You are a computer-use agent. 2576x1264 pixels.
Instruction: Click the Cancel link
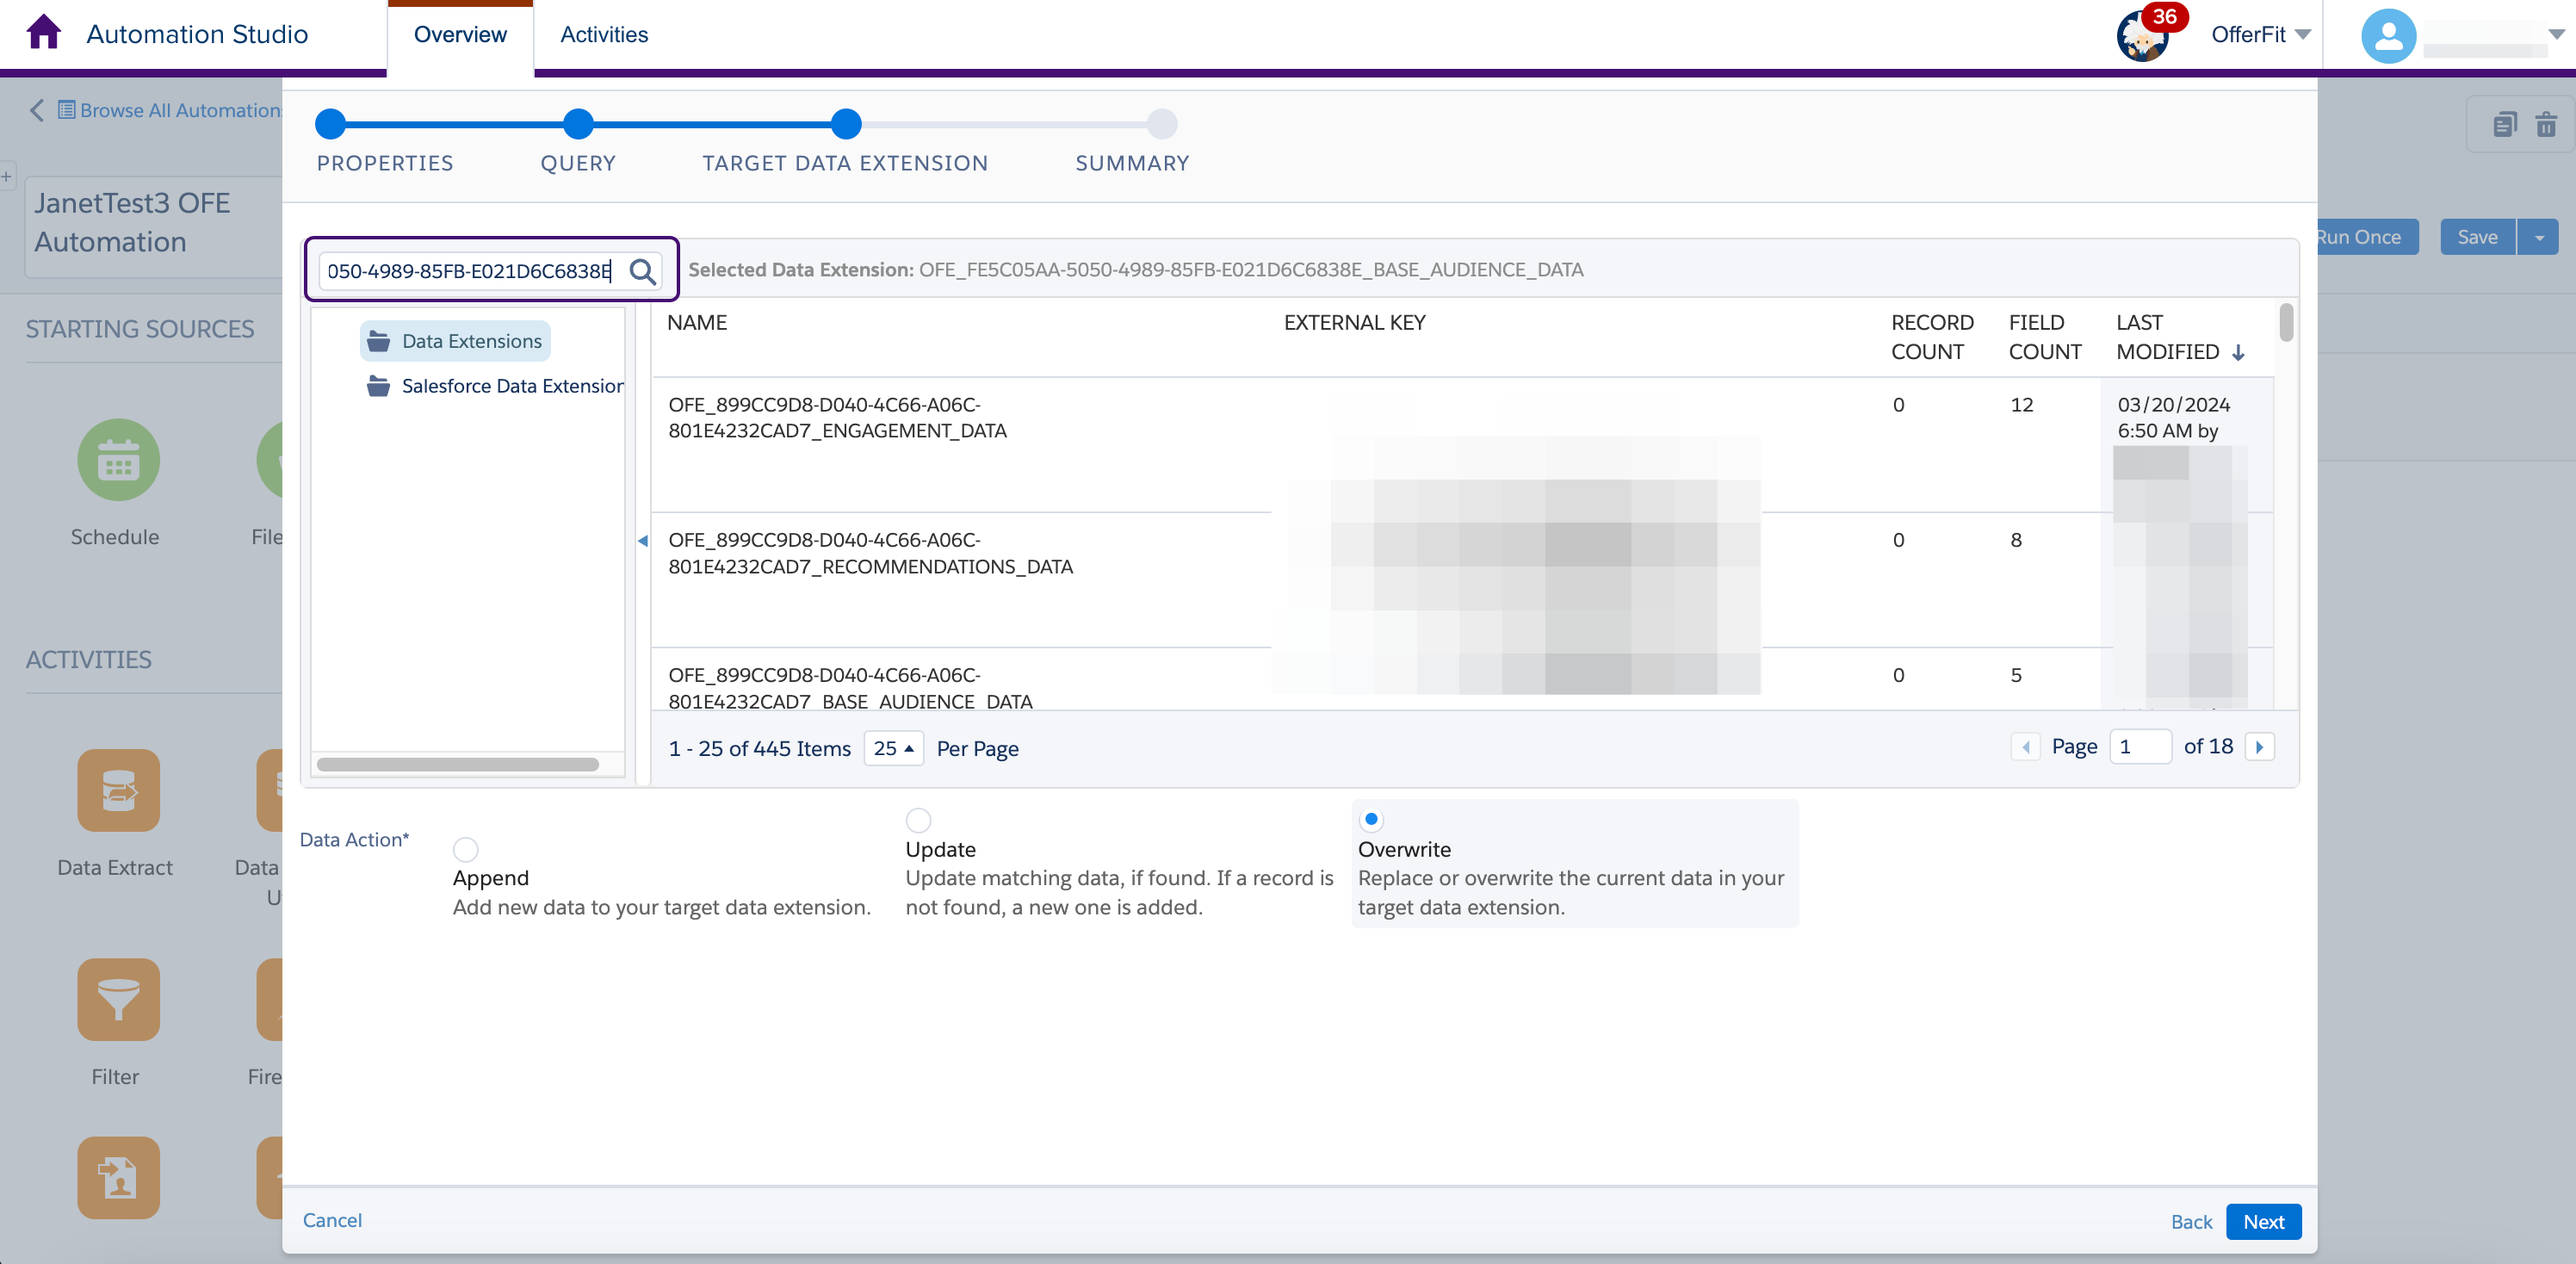pos(332,1220)
